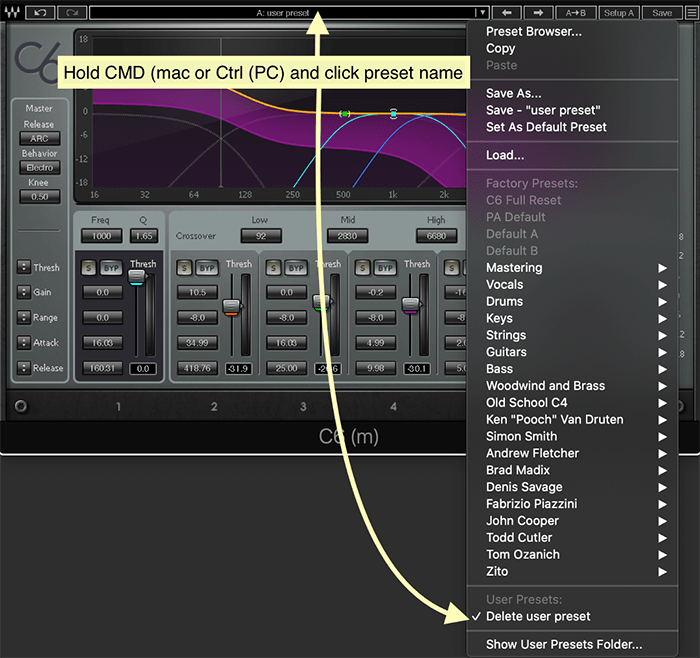Viewport: 700px width, 658px height.
Task: Select Delete user preset menu item
Action: tap(538, 617)
